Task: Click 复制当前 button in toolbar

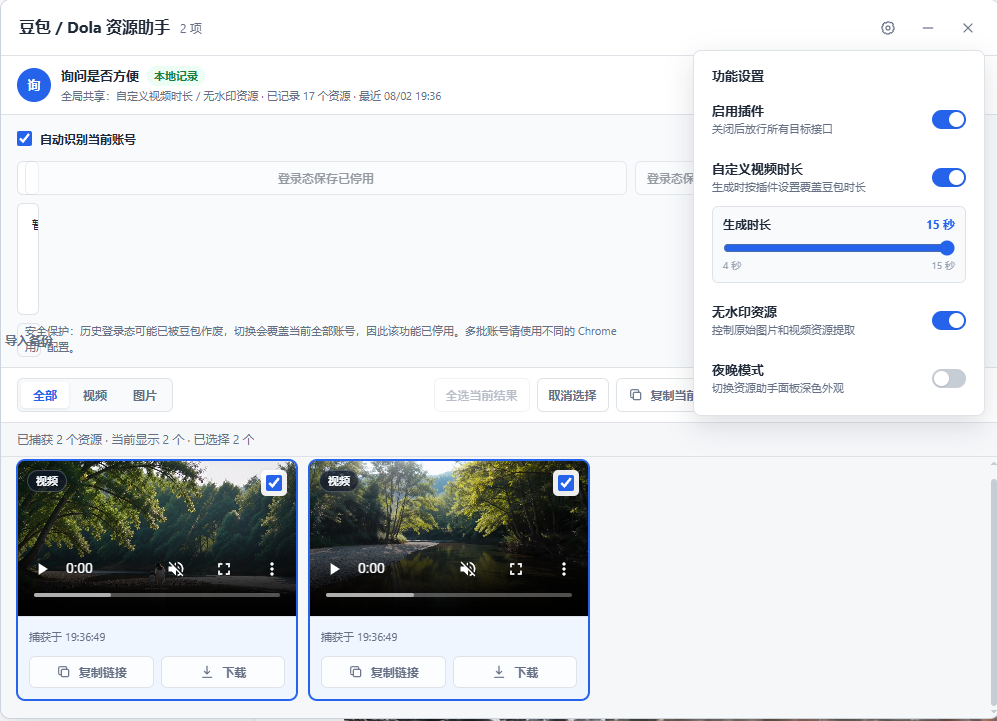Action: 656,395
